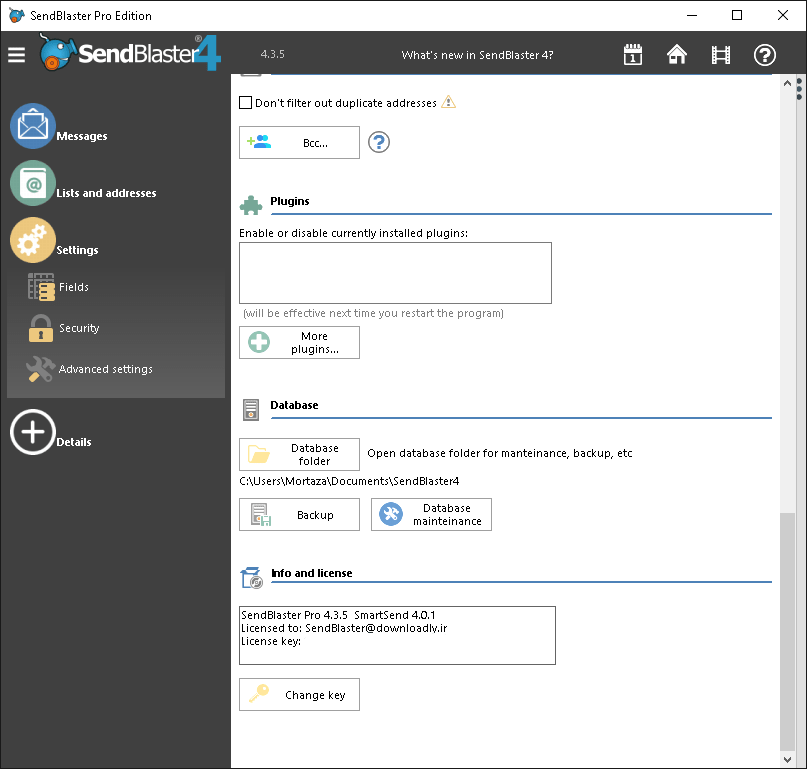Open Help using the question mark icon
The height and width of the screenshot is (769, 807).
coord(765,56)
